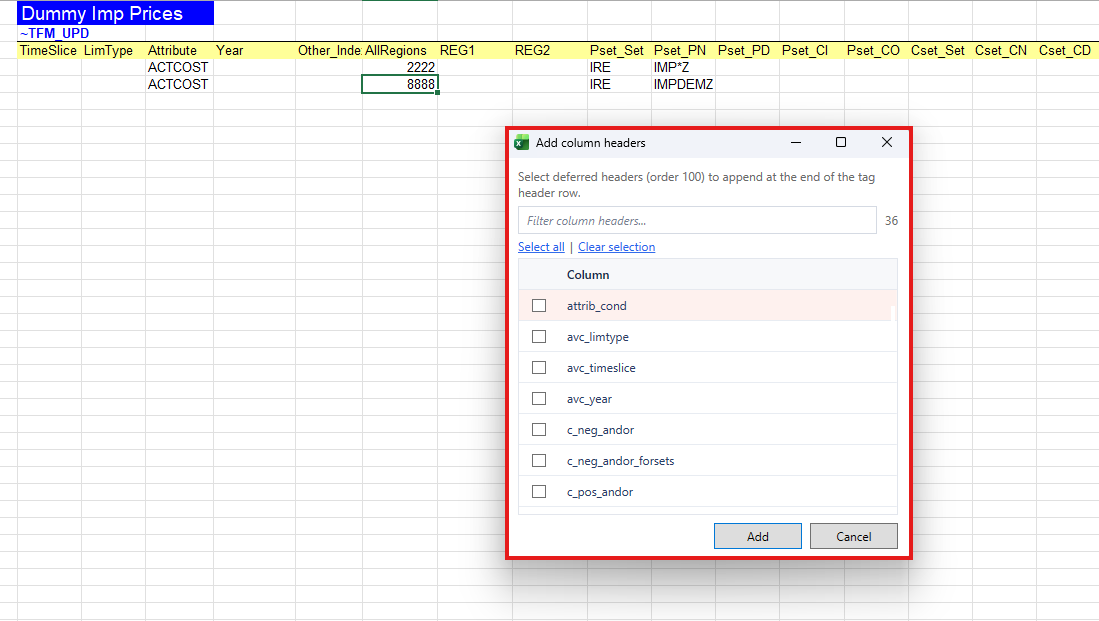Image resolution: width=1099 pixels, height=621 pixels.
Task: Minimize the Add column headers dialog
Action: (x=796, y=142)
